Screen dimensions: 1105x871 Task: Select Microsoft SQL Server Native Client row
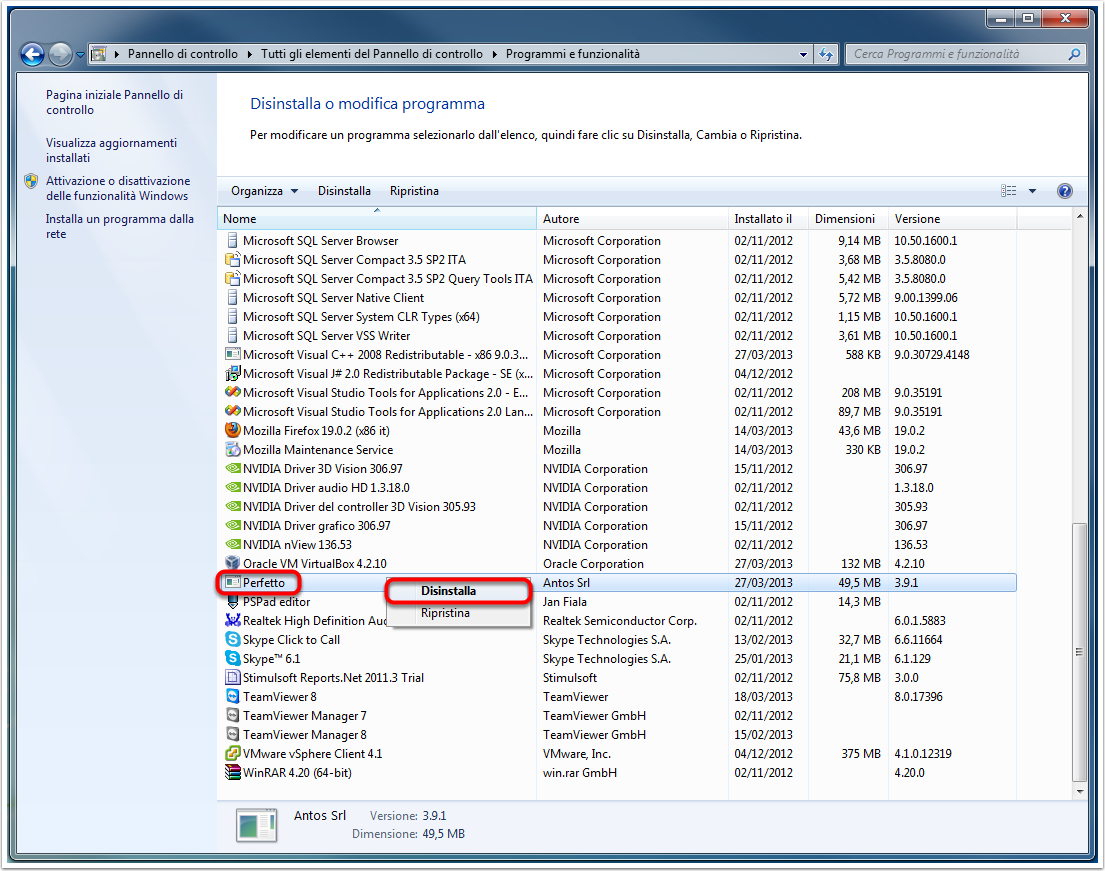[617, 297]
